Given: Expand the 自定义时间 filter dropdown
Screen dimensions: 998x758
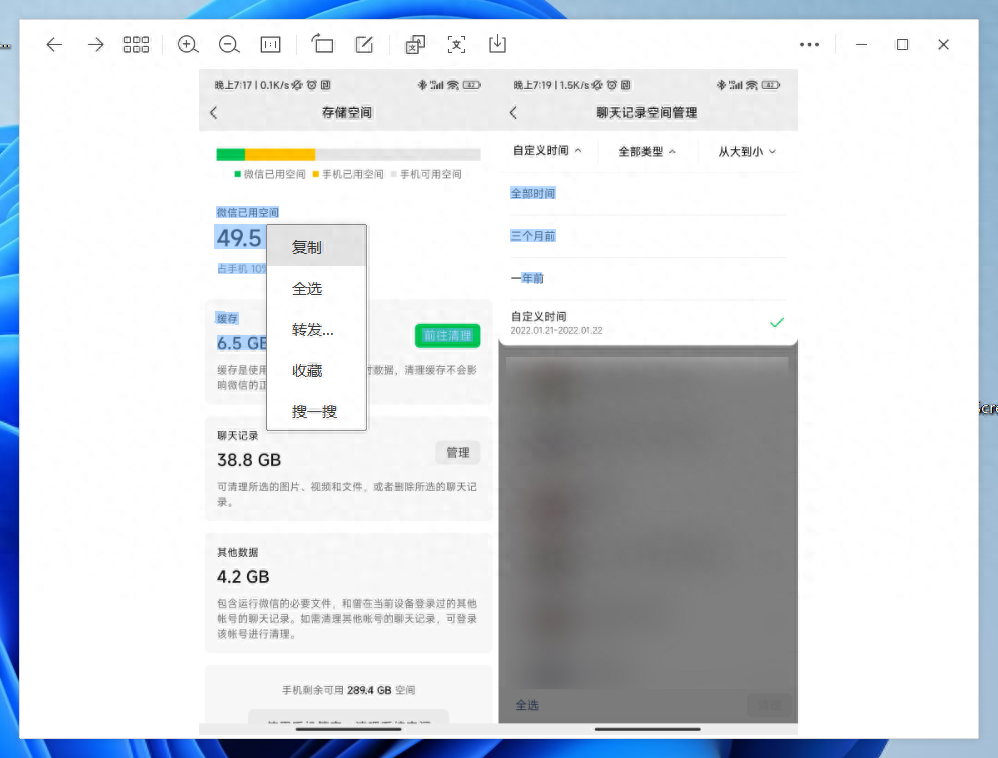Looking at the screenshot, I should (x=547, y=151).
